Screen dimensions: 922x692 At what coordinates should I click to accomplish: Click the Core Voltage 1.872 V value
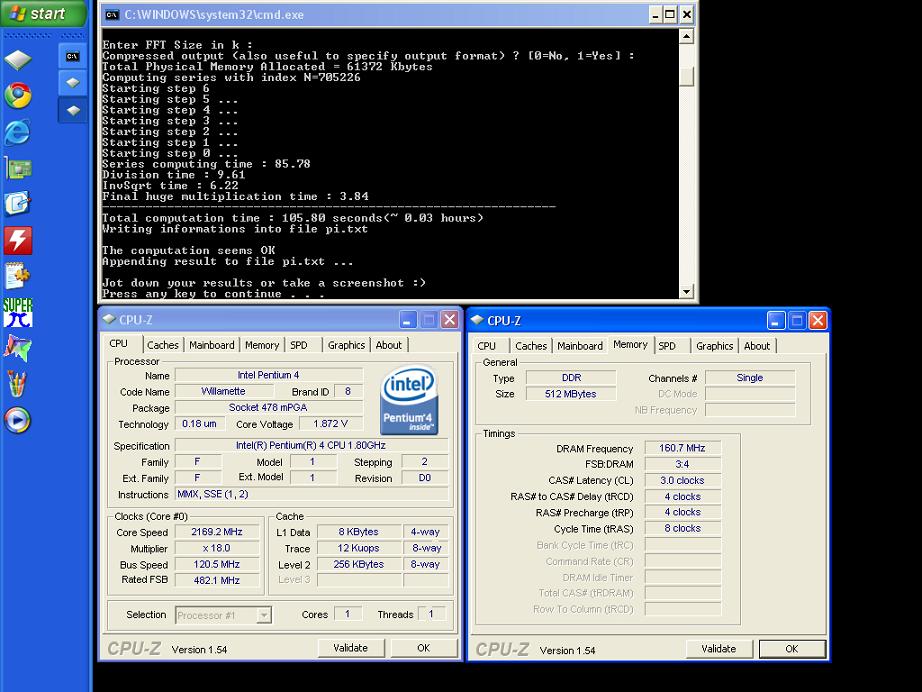pyautogui.click(x=330, y=423)
